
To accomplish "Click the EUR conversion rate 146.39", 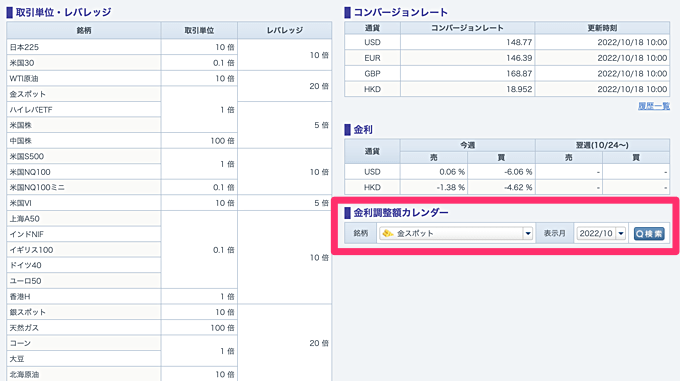I will pyautogui.click(x=519, y=58).
